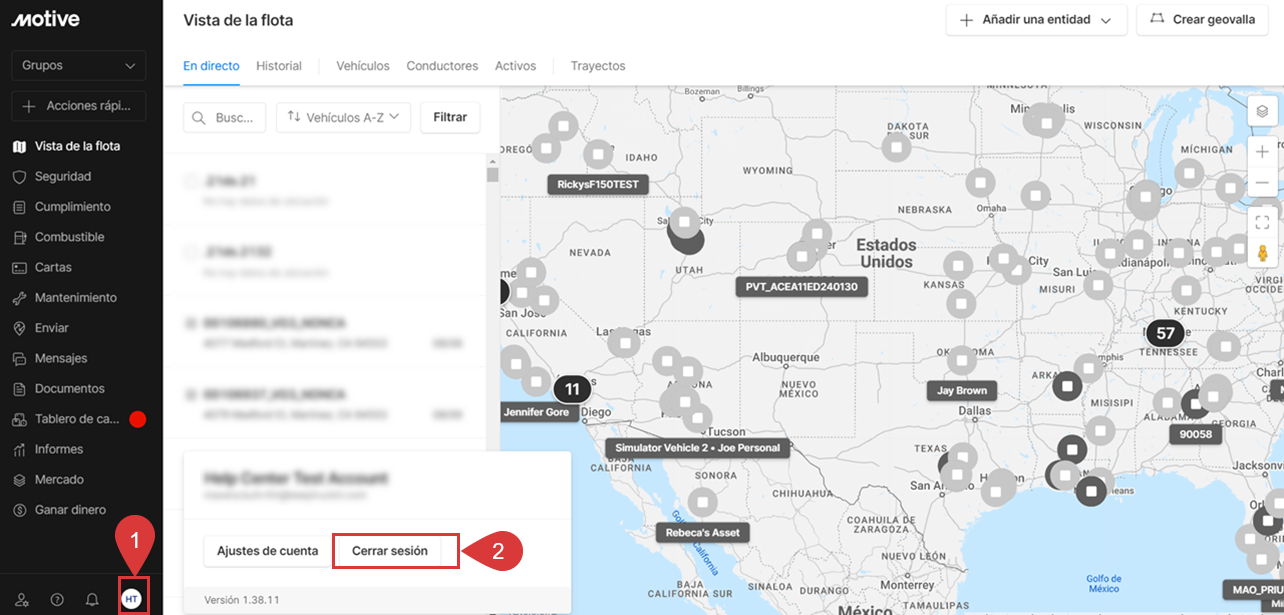Switch to the Historial tab
1284x615 pixels.
click(278, 66)
